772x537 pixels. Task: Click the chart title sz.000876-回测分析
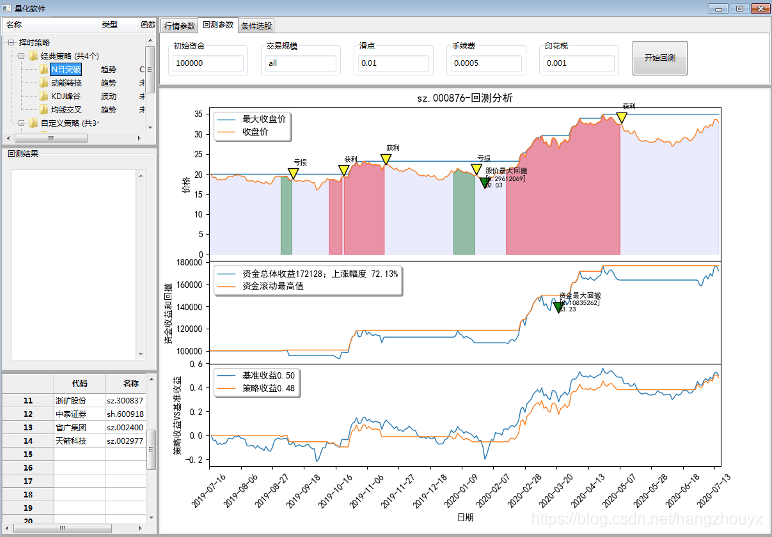pos(465,98)
